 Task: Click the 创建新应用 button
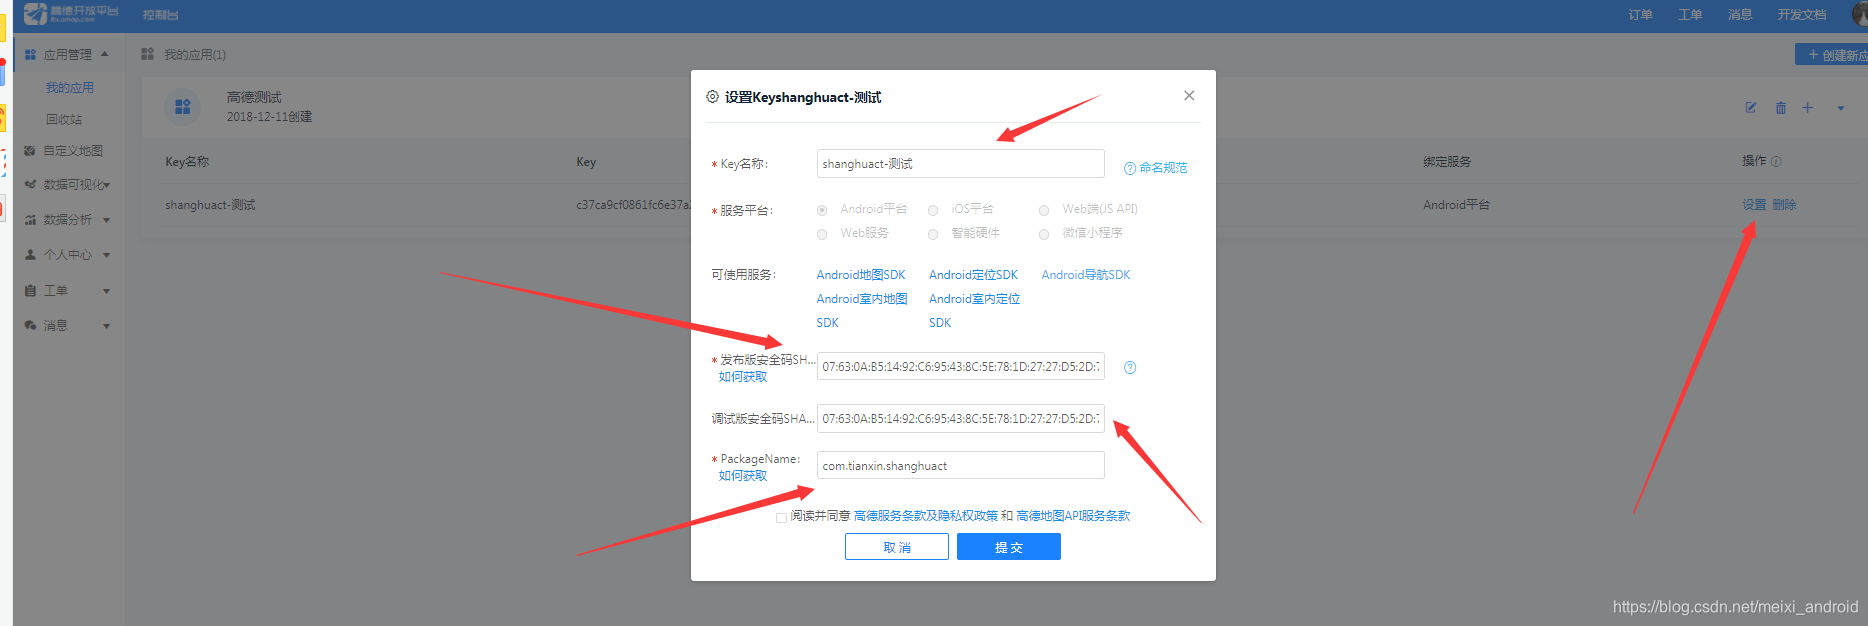1832,55
